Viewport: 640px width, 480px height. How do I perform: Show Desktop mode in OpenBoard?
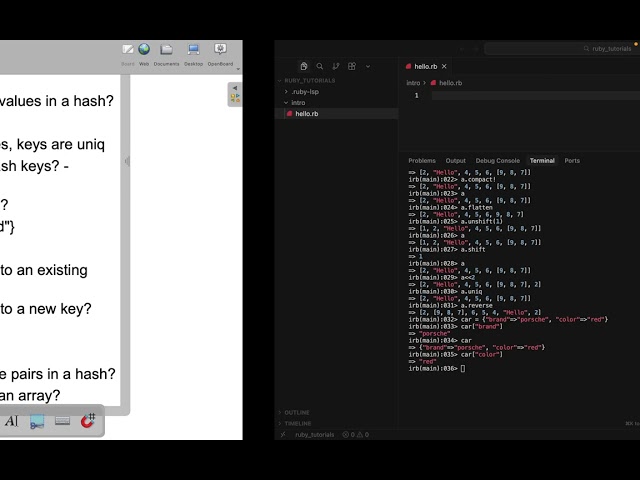point(193,54)
